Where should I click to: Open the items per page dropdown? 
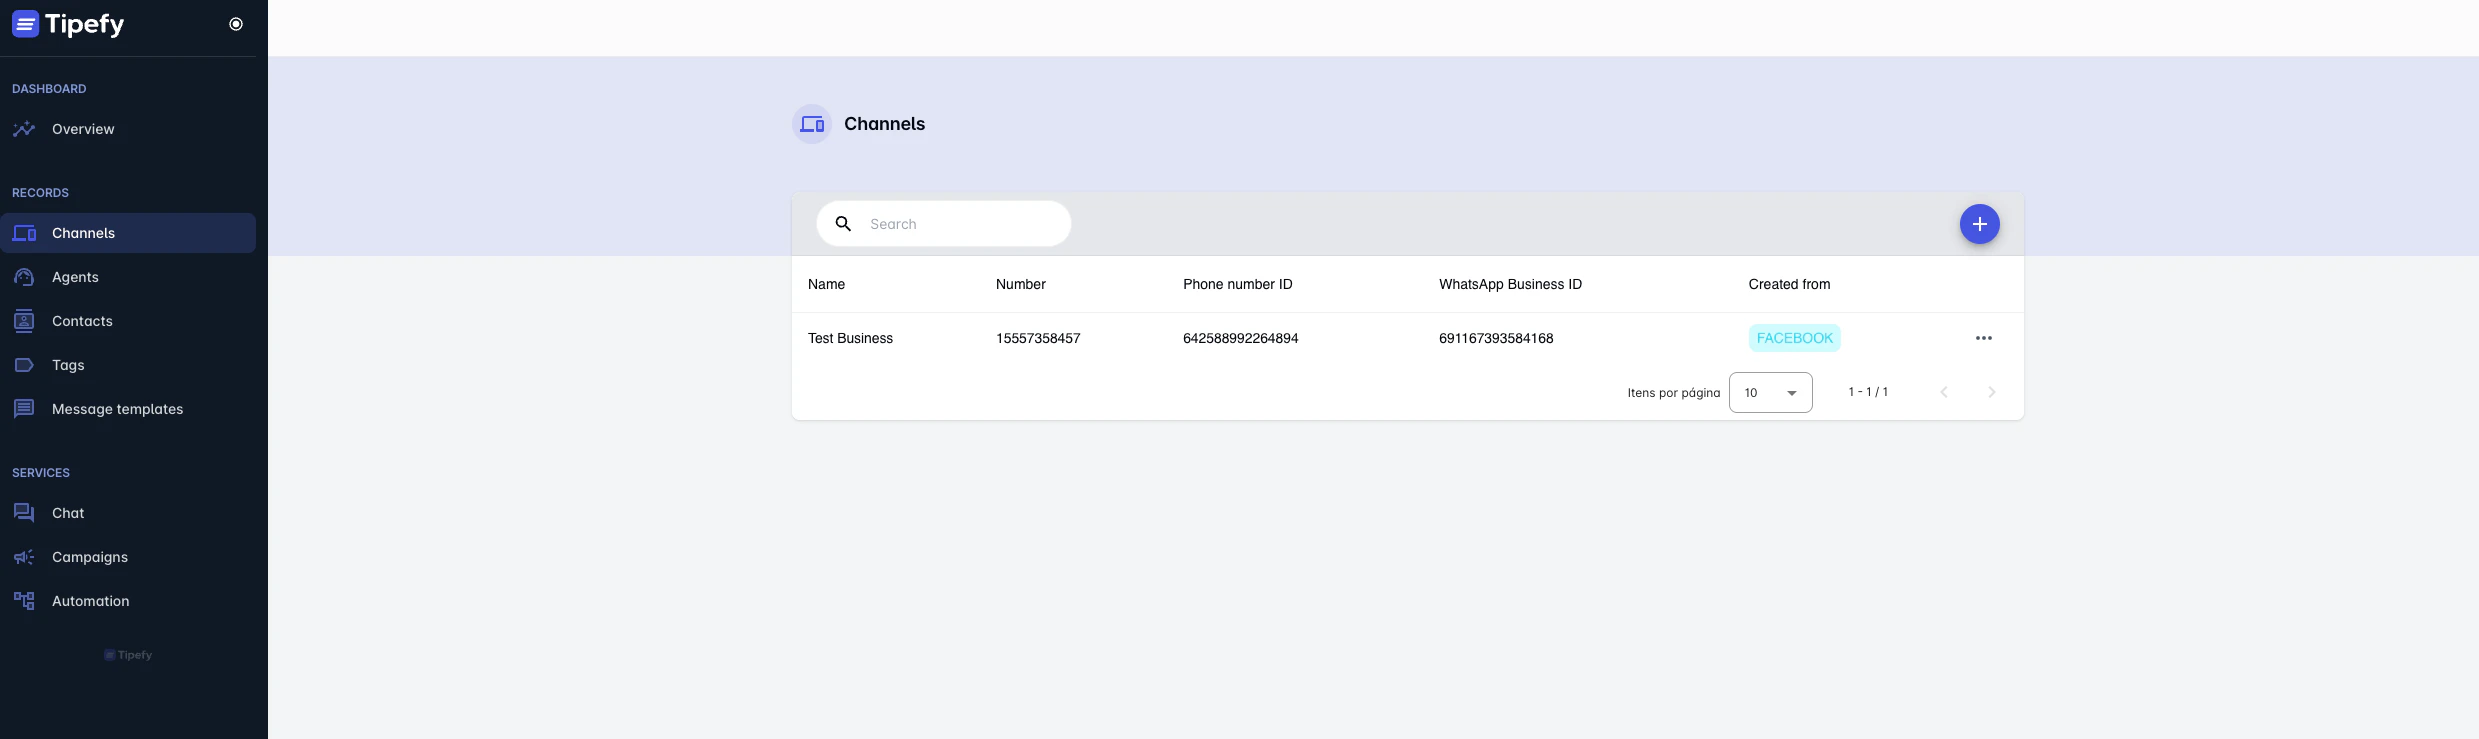click(x=1771, y=393)
